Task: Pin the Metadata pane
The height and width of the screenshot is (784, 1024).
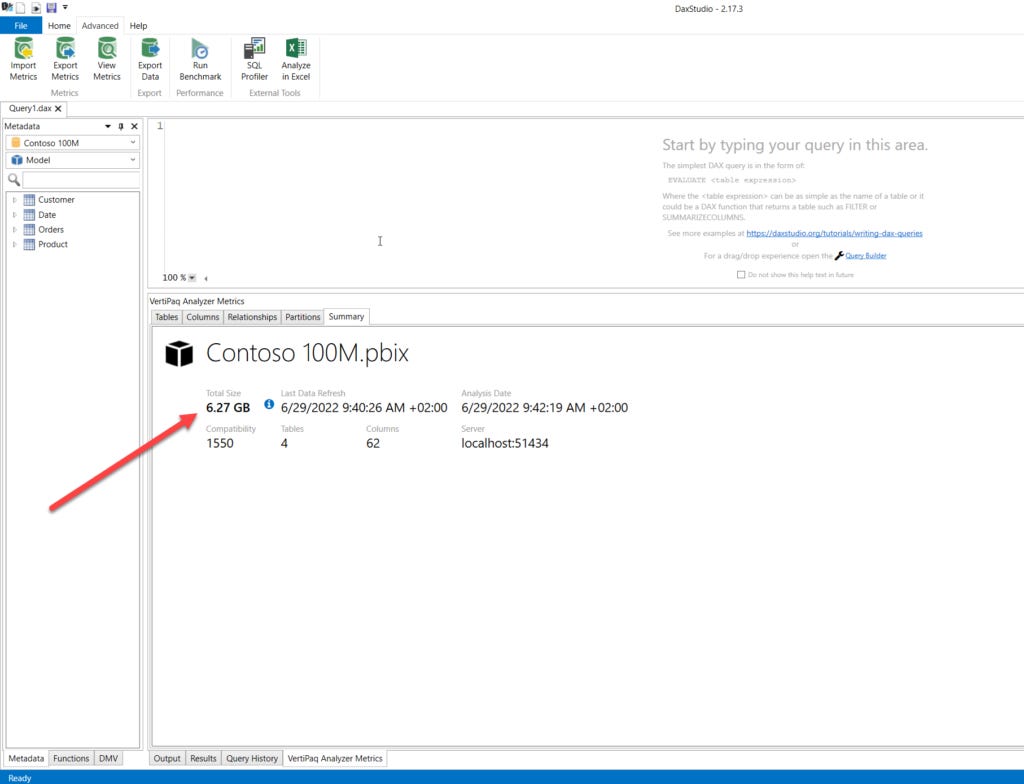Action: [121, 126]
